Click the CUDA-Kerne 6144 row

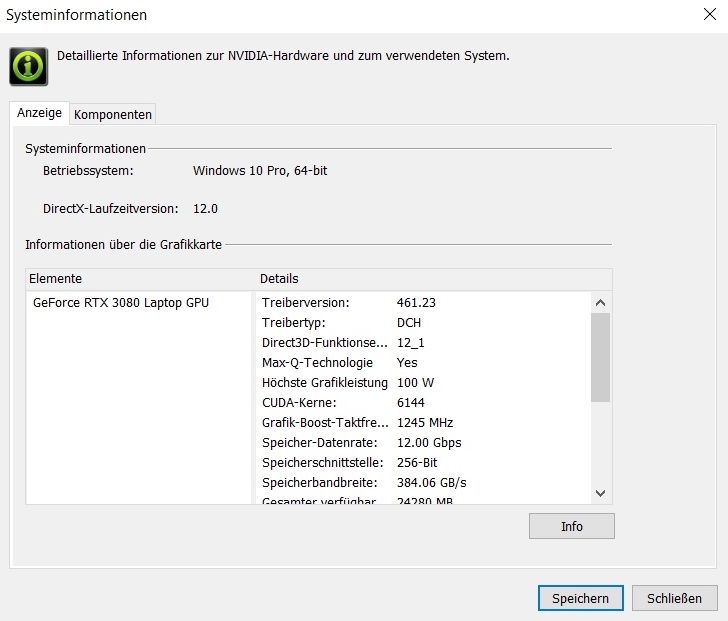pyautogui.click(x=423, y=402)
